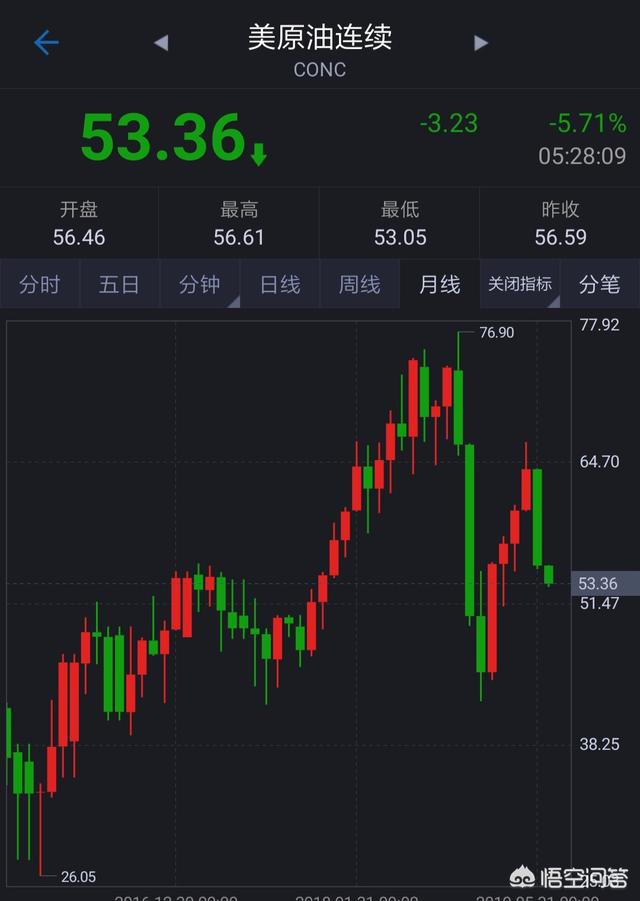Tap the Wukong Q&A watermark logo
640x901 pixels.
pyautogui.click(x=568, y=877)
